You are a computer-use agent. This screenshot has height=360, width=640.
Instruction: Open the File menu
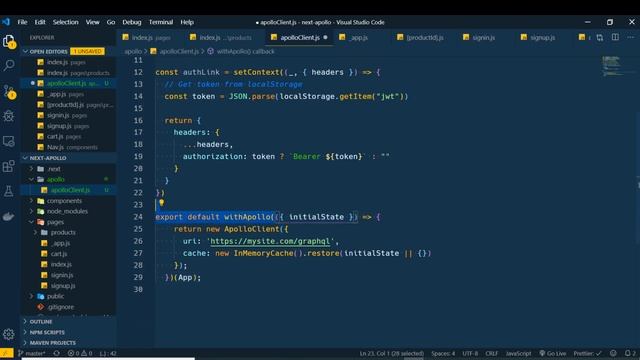22,22
